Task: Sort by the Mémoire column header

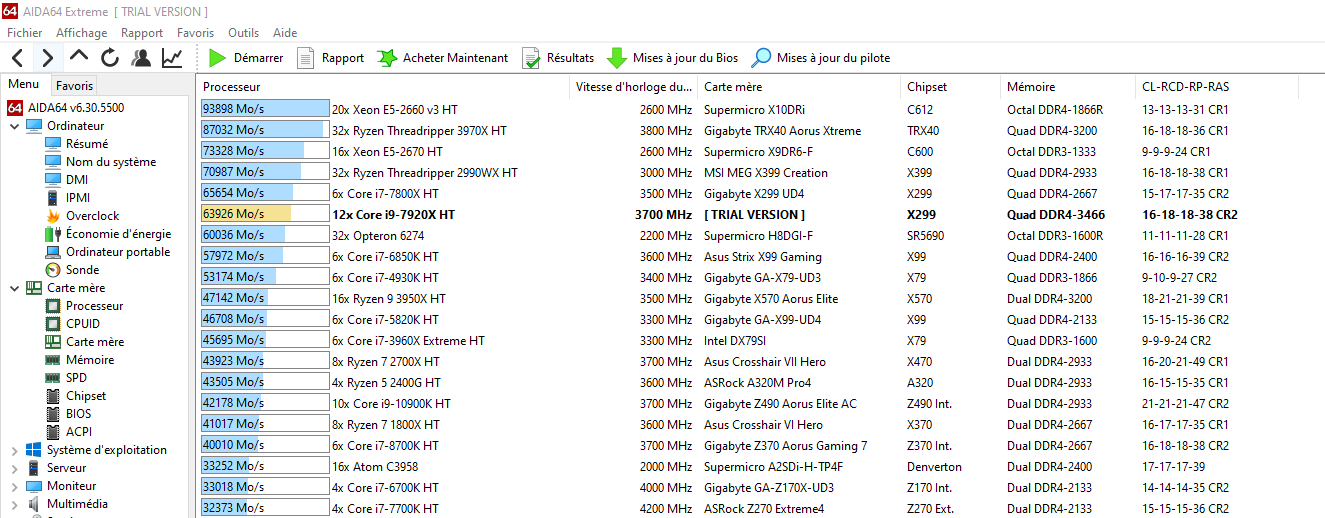Action: [x=1068, y=87]
